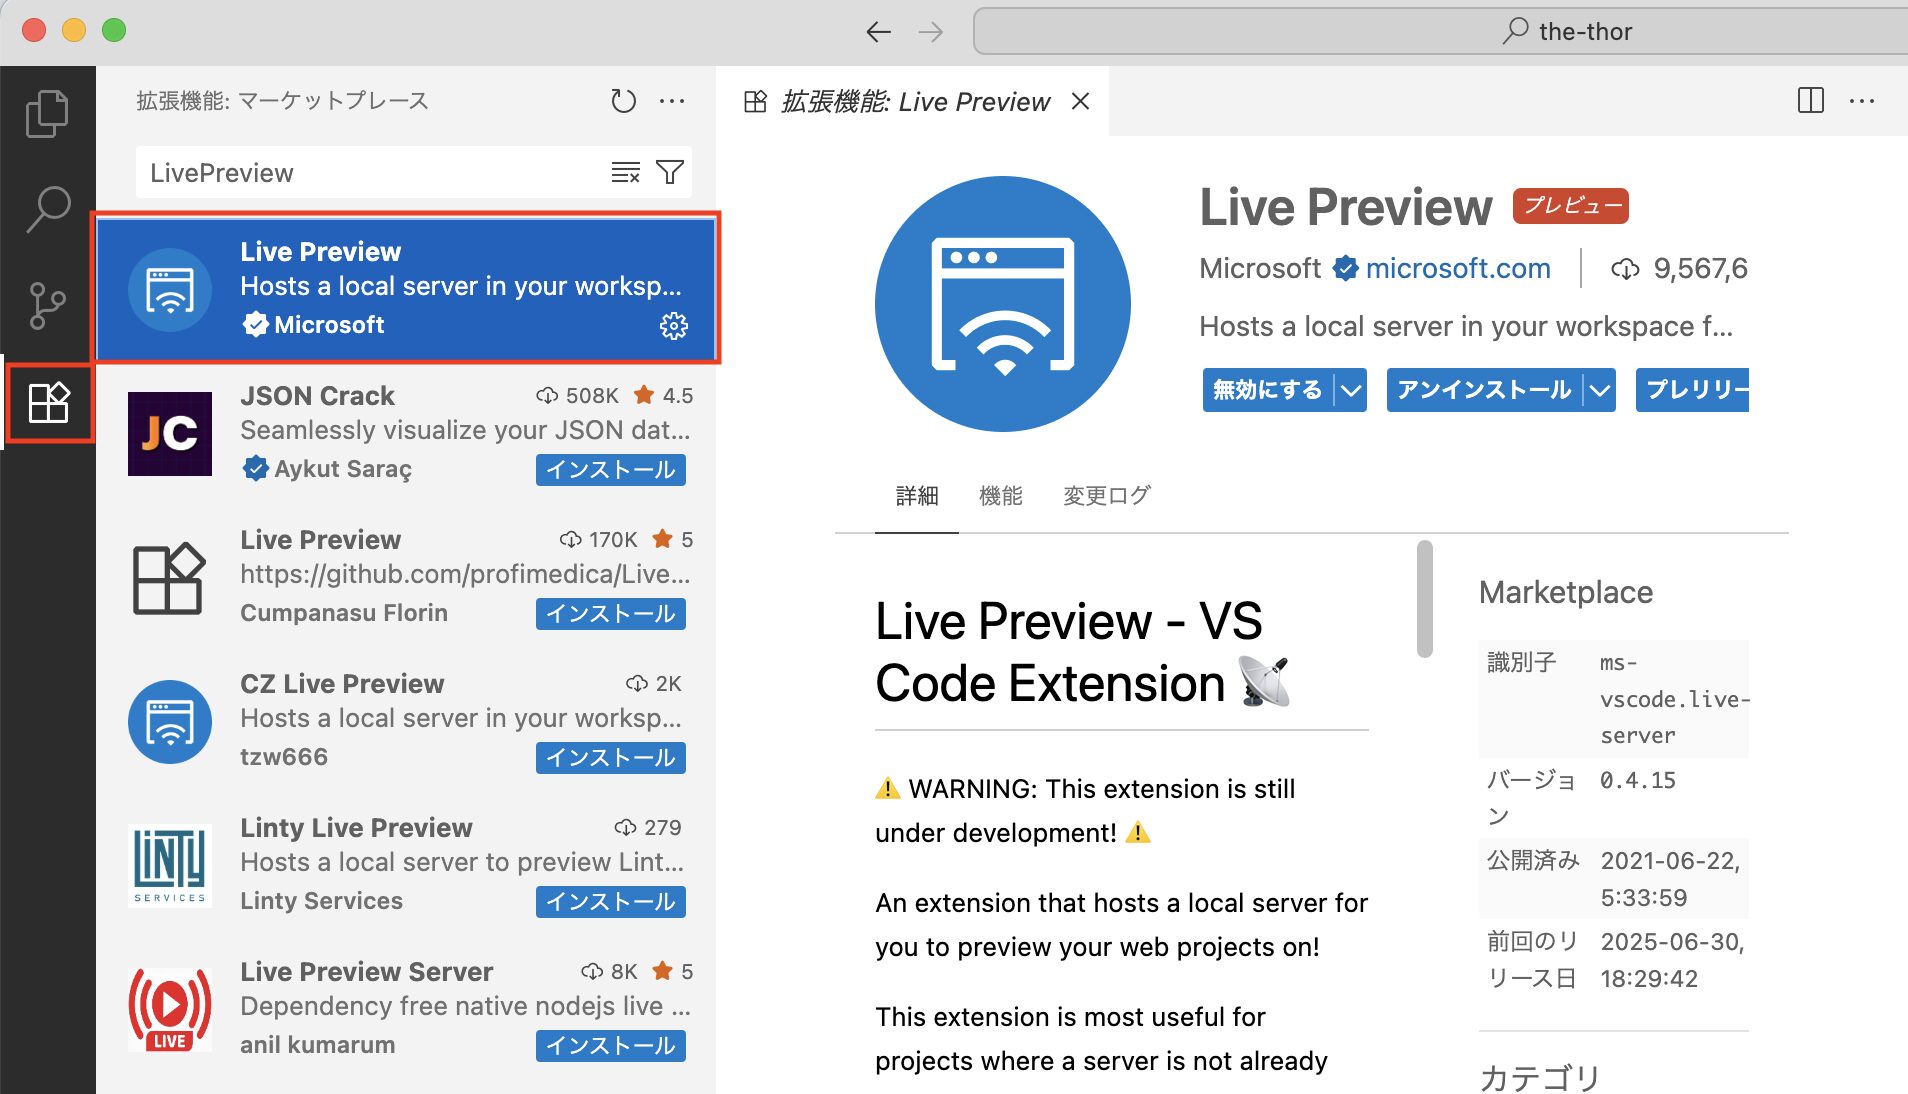The image size is (1908, 1094).
Task: Click the JSON Crack extension icon
Action: coord(170,433)
